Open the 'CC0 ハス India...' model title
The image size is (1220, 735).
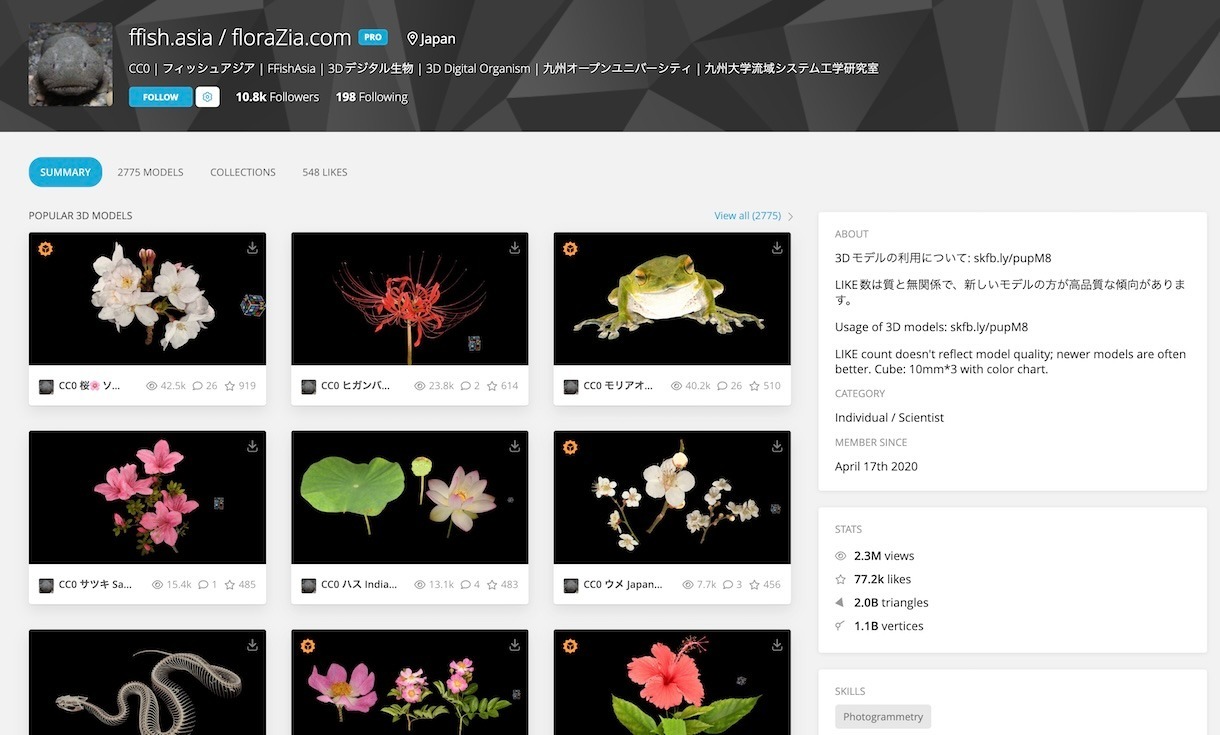pyautogui.click(x=359, y=584)
